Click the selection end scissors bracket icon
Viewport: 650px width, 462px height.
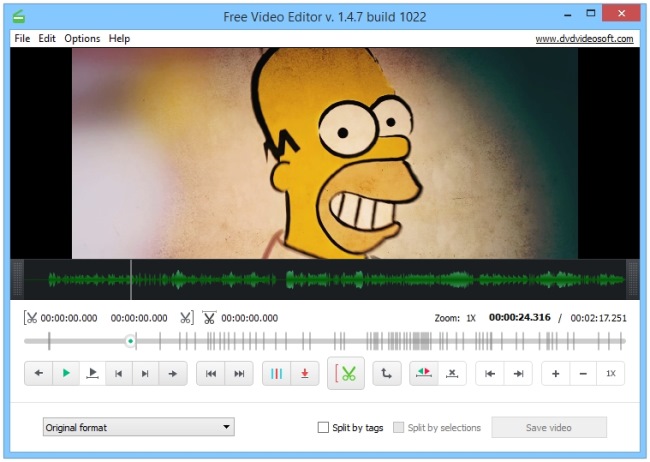187,318
